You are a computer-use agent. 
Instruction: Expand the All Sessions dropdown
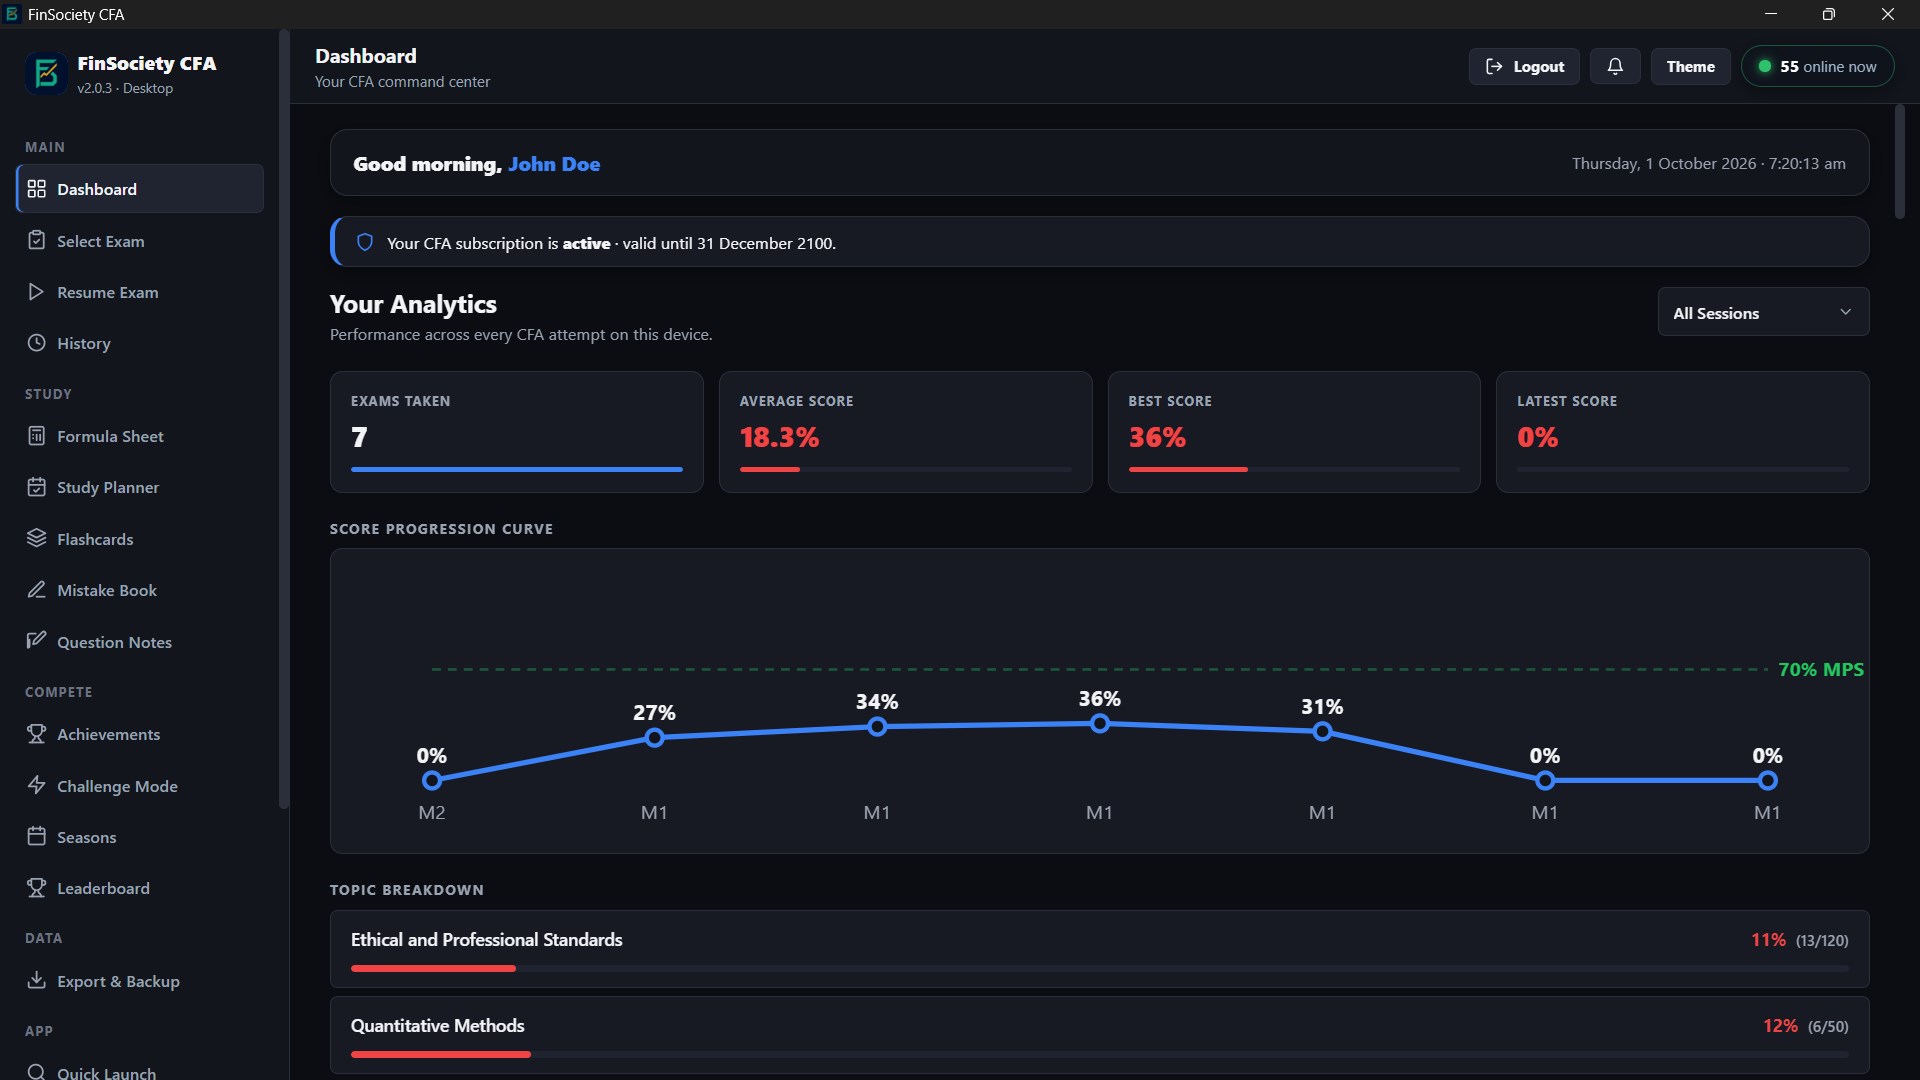1763,313
